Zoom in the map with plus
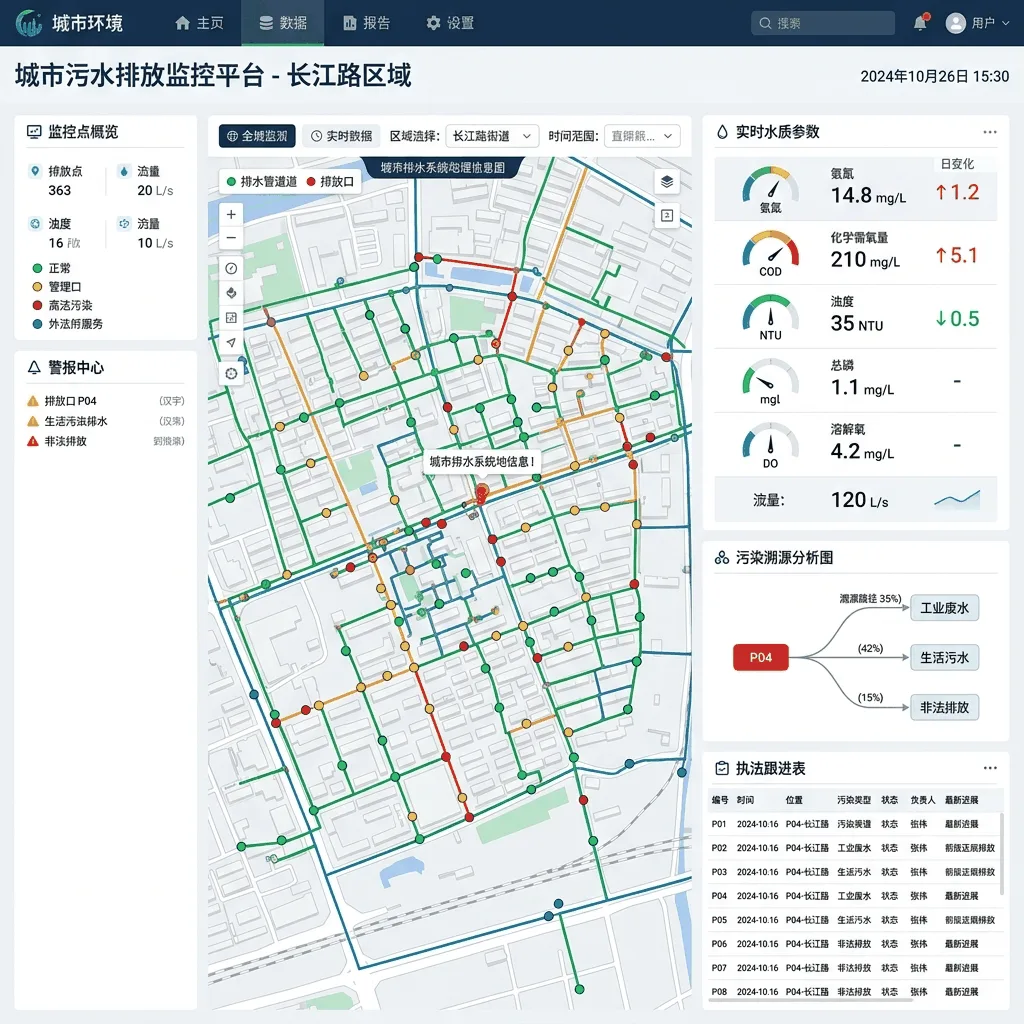Screen dimensions: 1024x1024 point(231,214)
